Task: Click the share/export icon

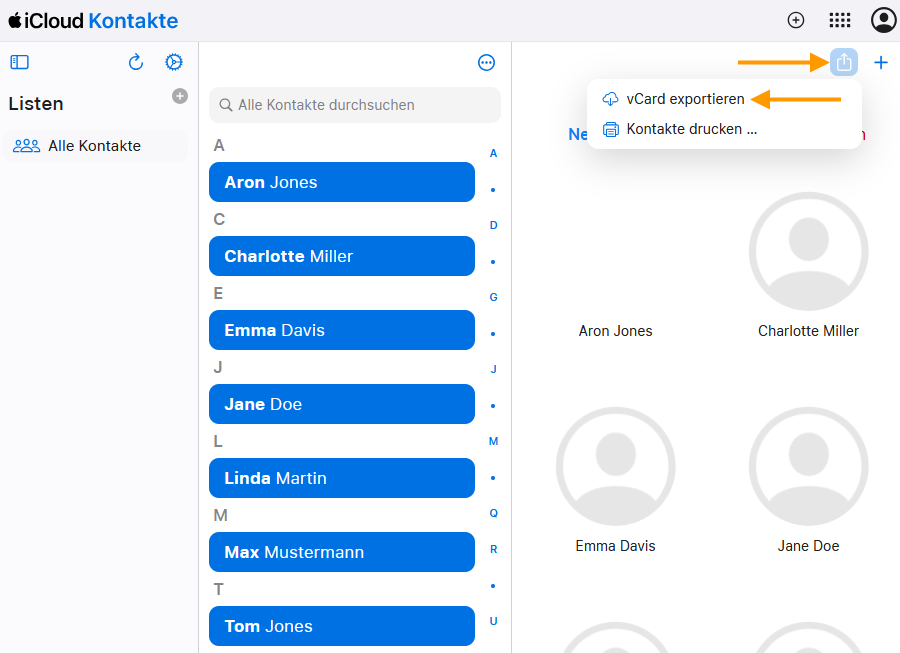Action: coord(844,62)
